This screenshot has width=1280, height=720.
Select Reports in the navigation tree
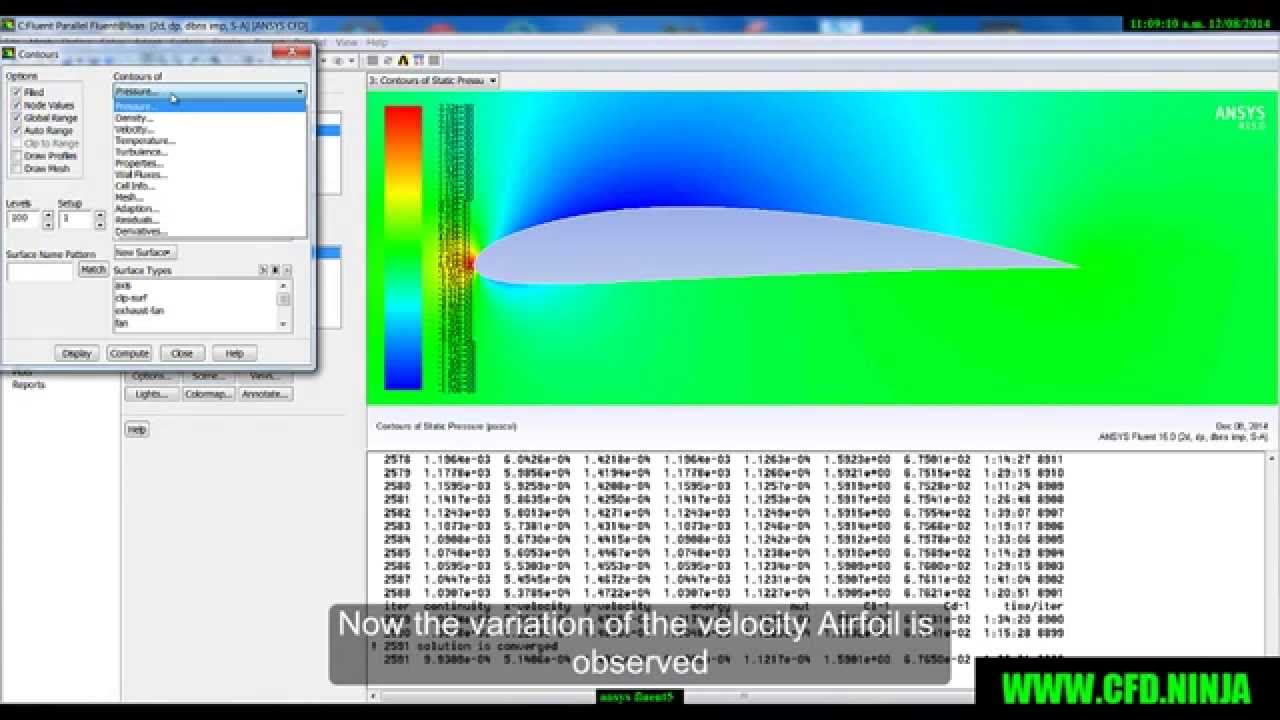[28, 385]
